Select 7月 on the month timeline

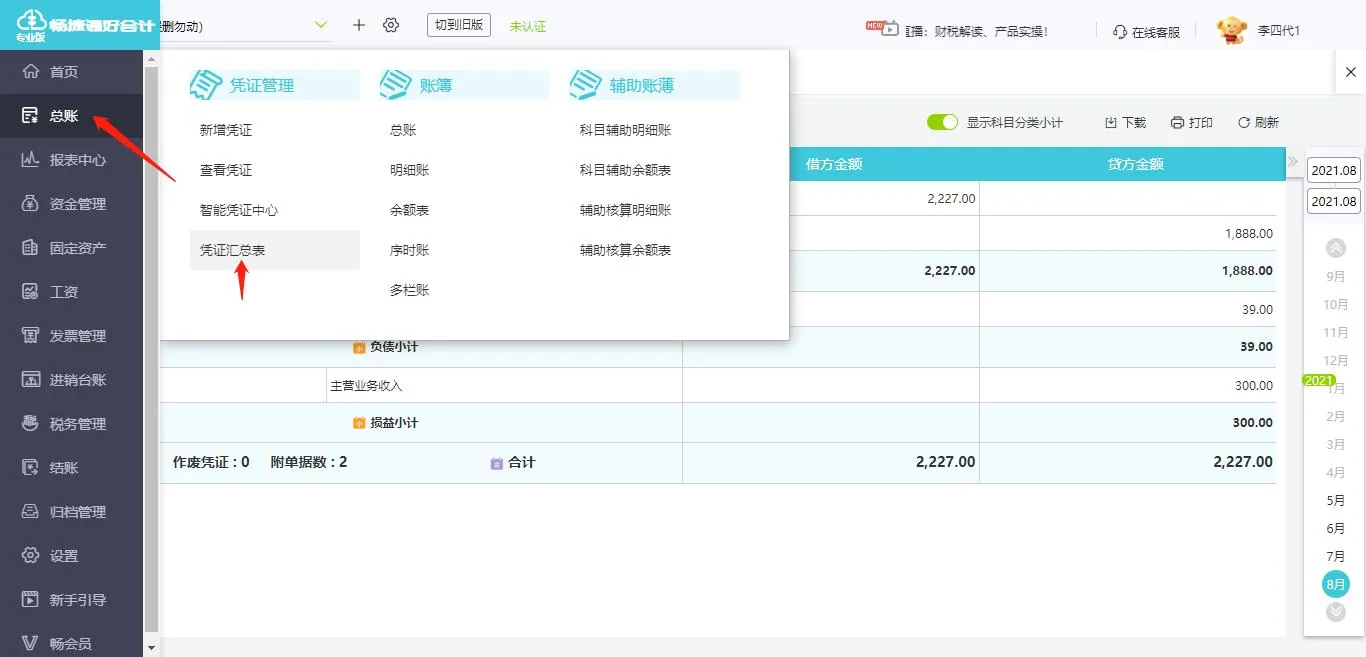[x=1336, y=556]
